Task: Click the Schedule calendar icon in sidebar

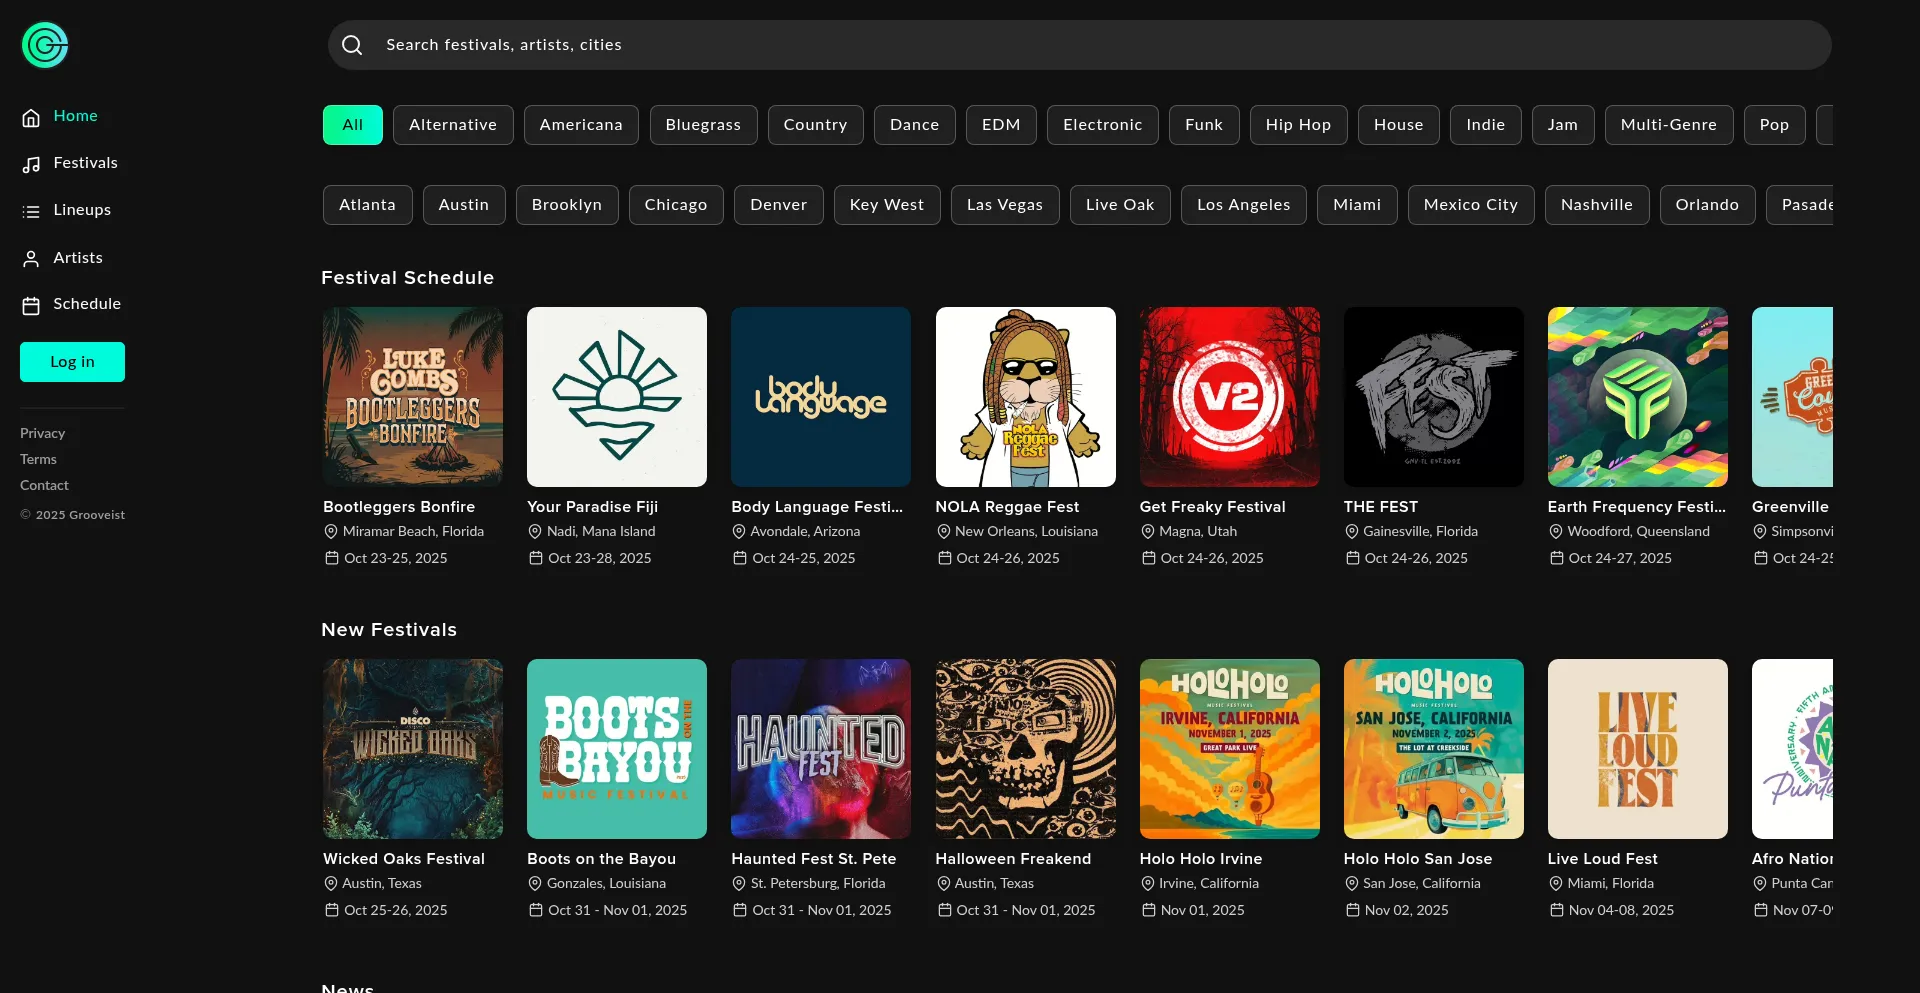Action: [31, 305]
